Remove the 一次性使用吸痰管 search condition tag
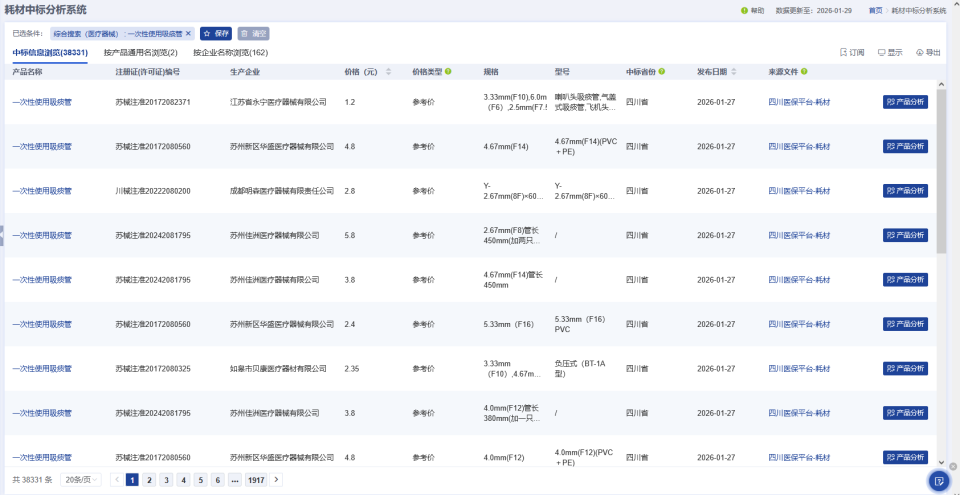The image size is (960, 495). point(189,34)
